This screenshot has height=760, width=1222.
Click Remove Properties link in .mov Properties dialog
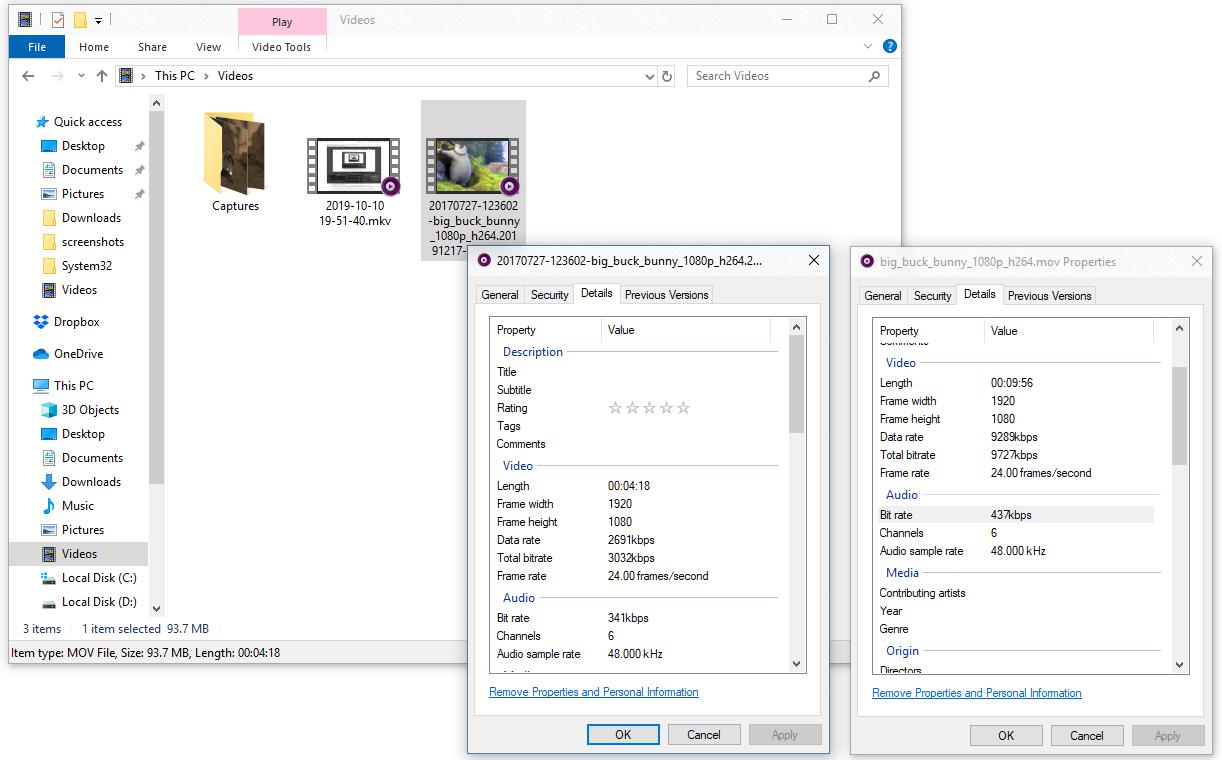[x=977, y=693]
